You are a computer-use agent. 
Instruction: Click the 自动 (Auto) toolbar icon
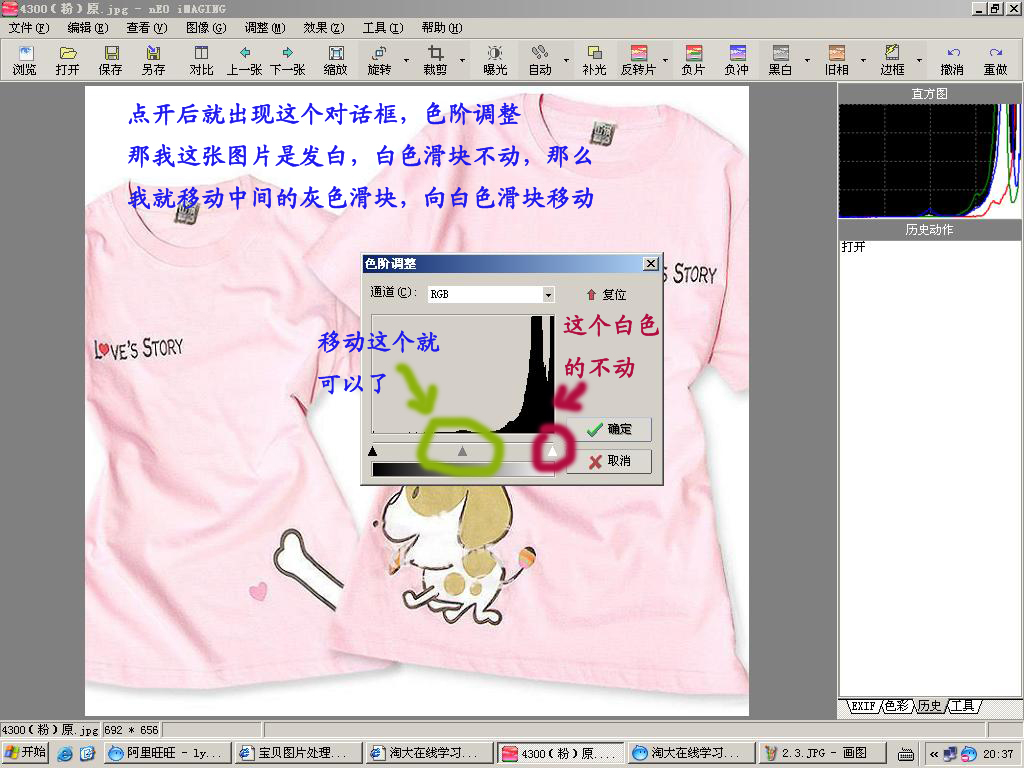[x=540, y=60]
